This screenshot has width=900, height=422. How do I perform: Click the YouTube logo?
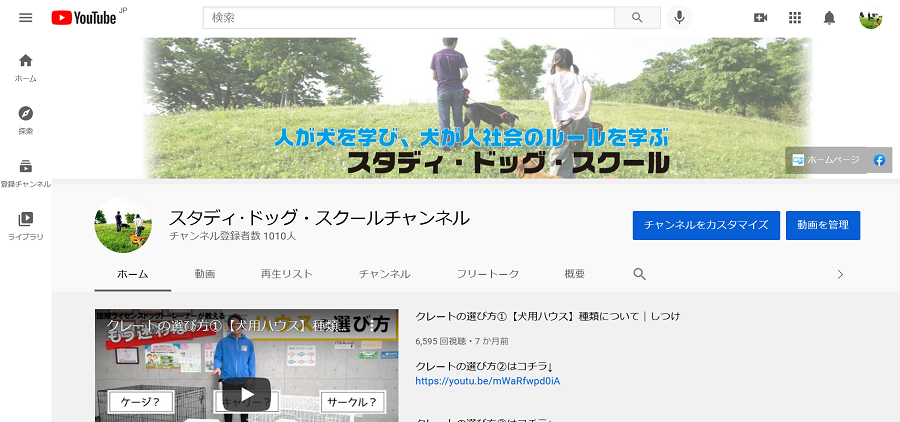tap(84, 18)
